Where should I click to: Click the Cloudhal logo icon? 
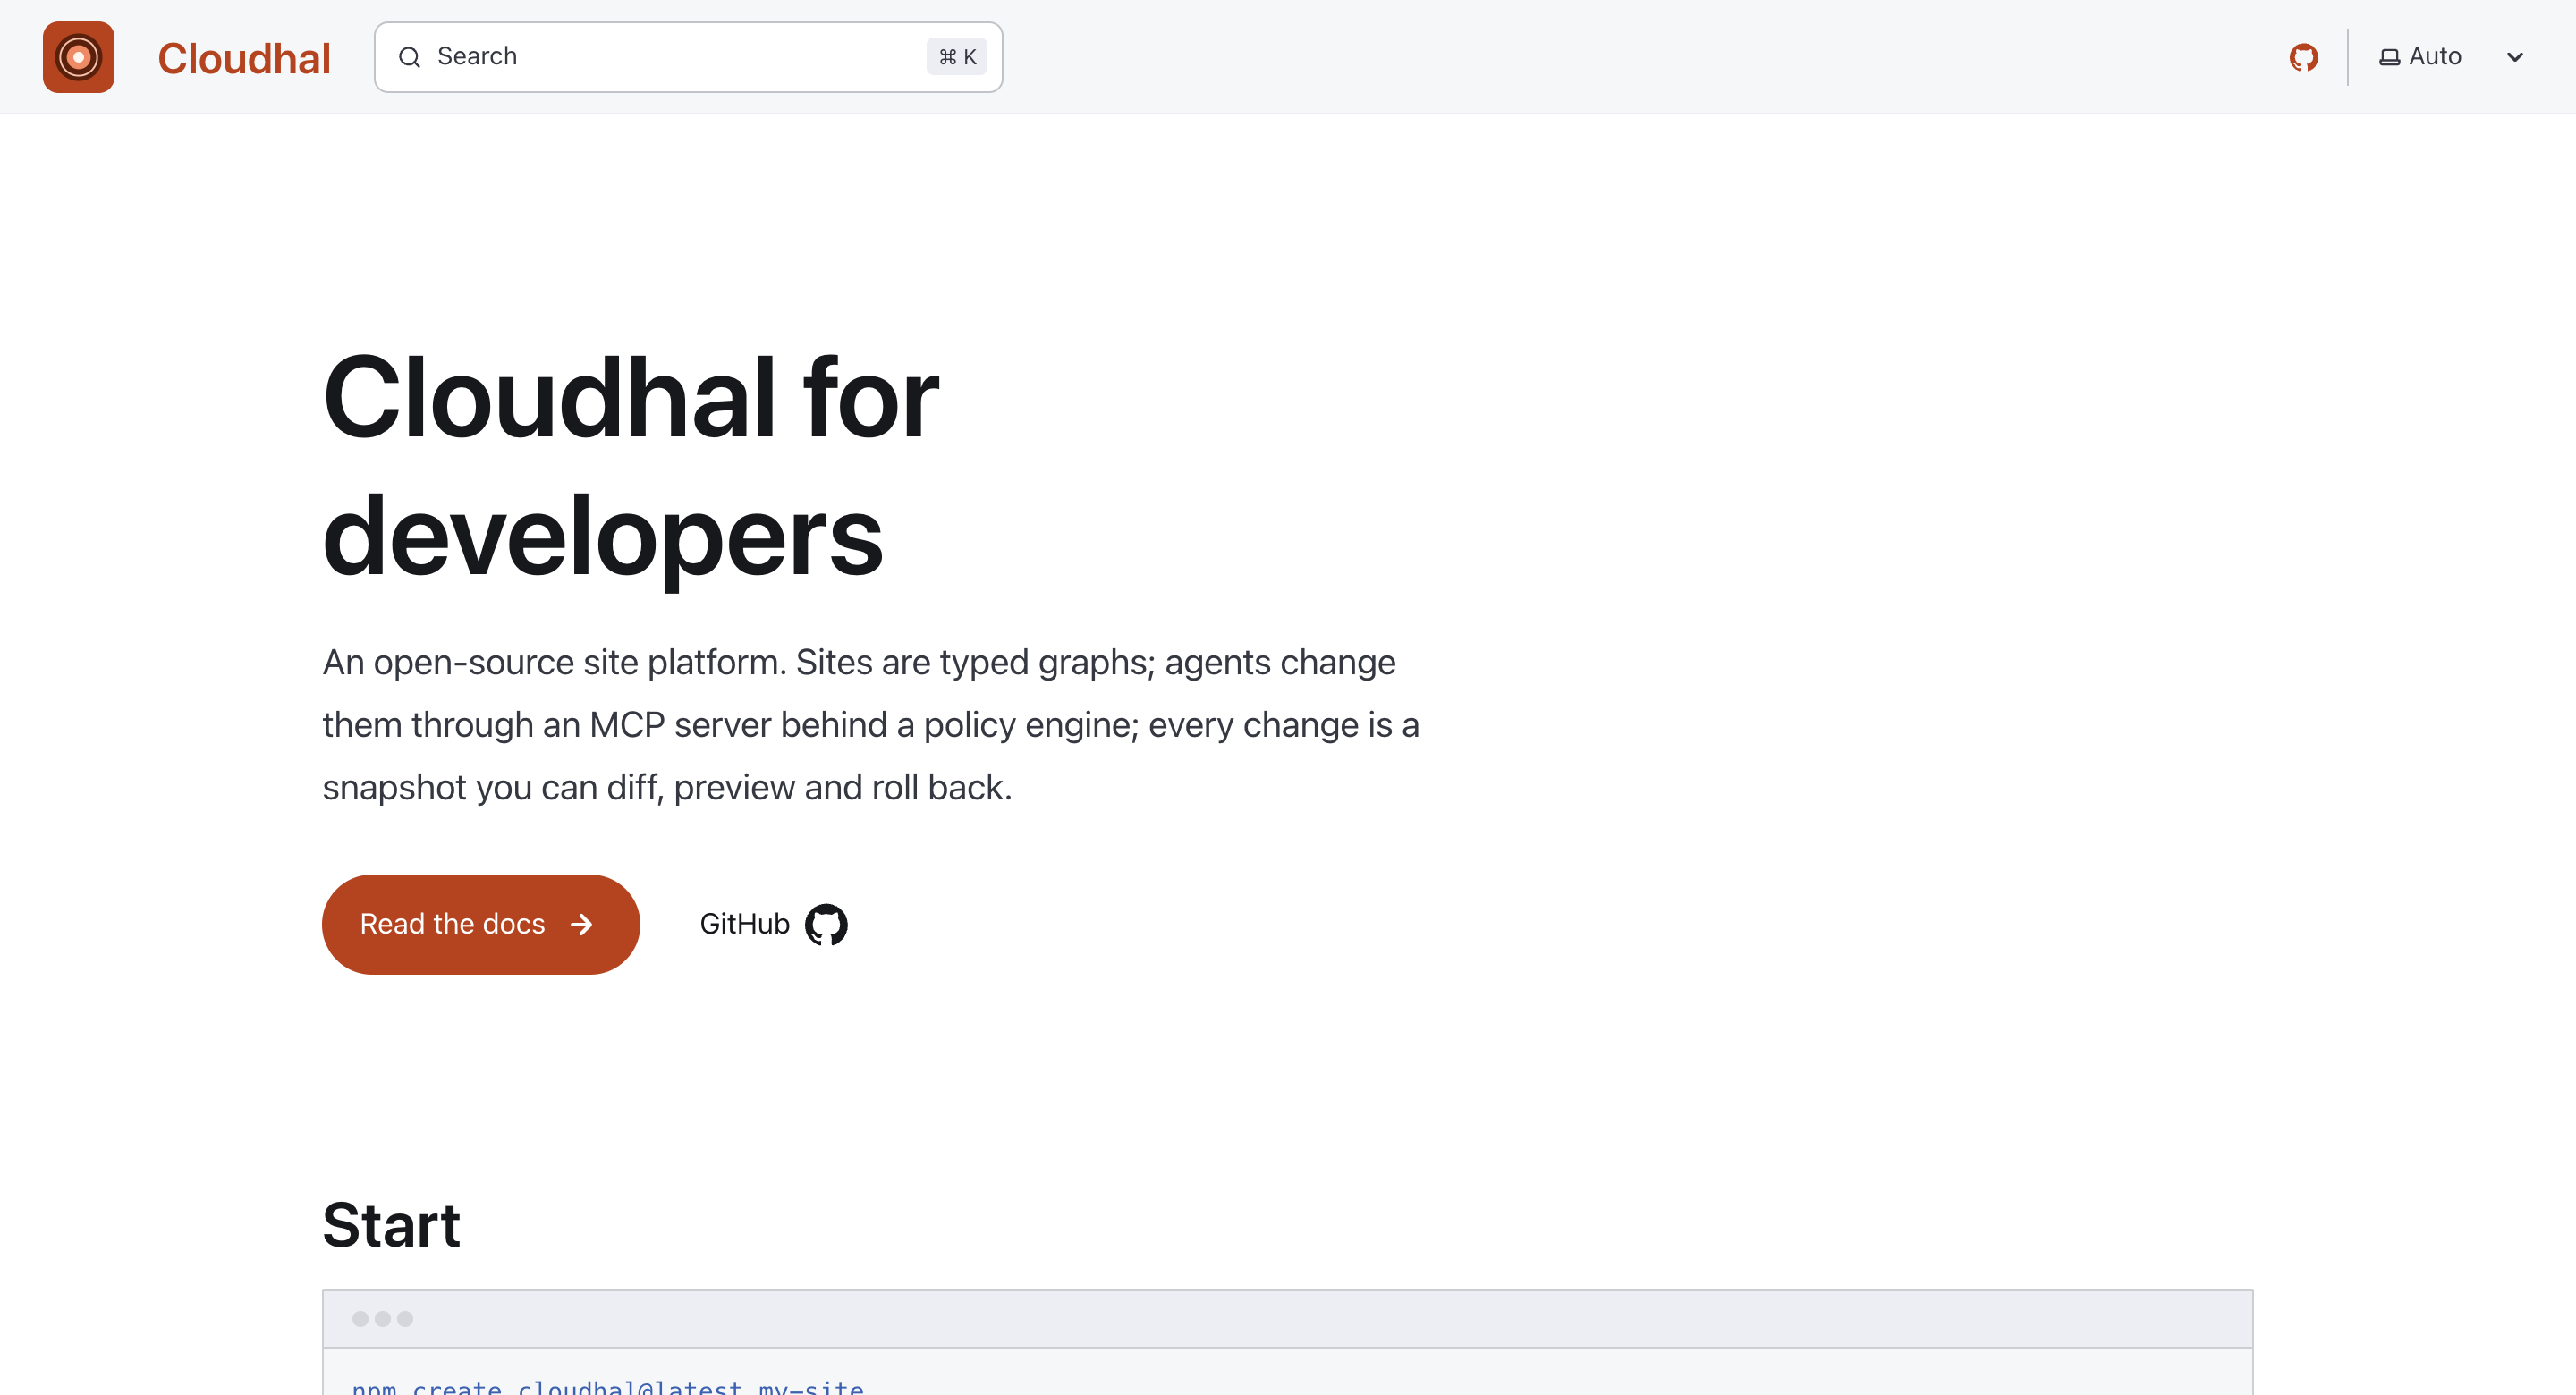[78, 57]
